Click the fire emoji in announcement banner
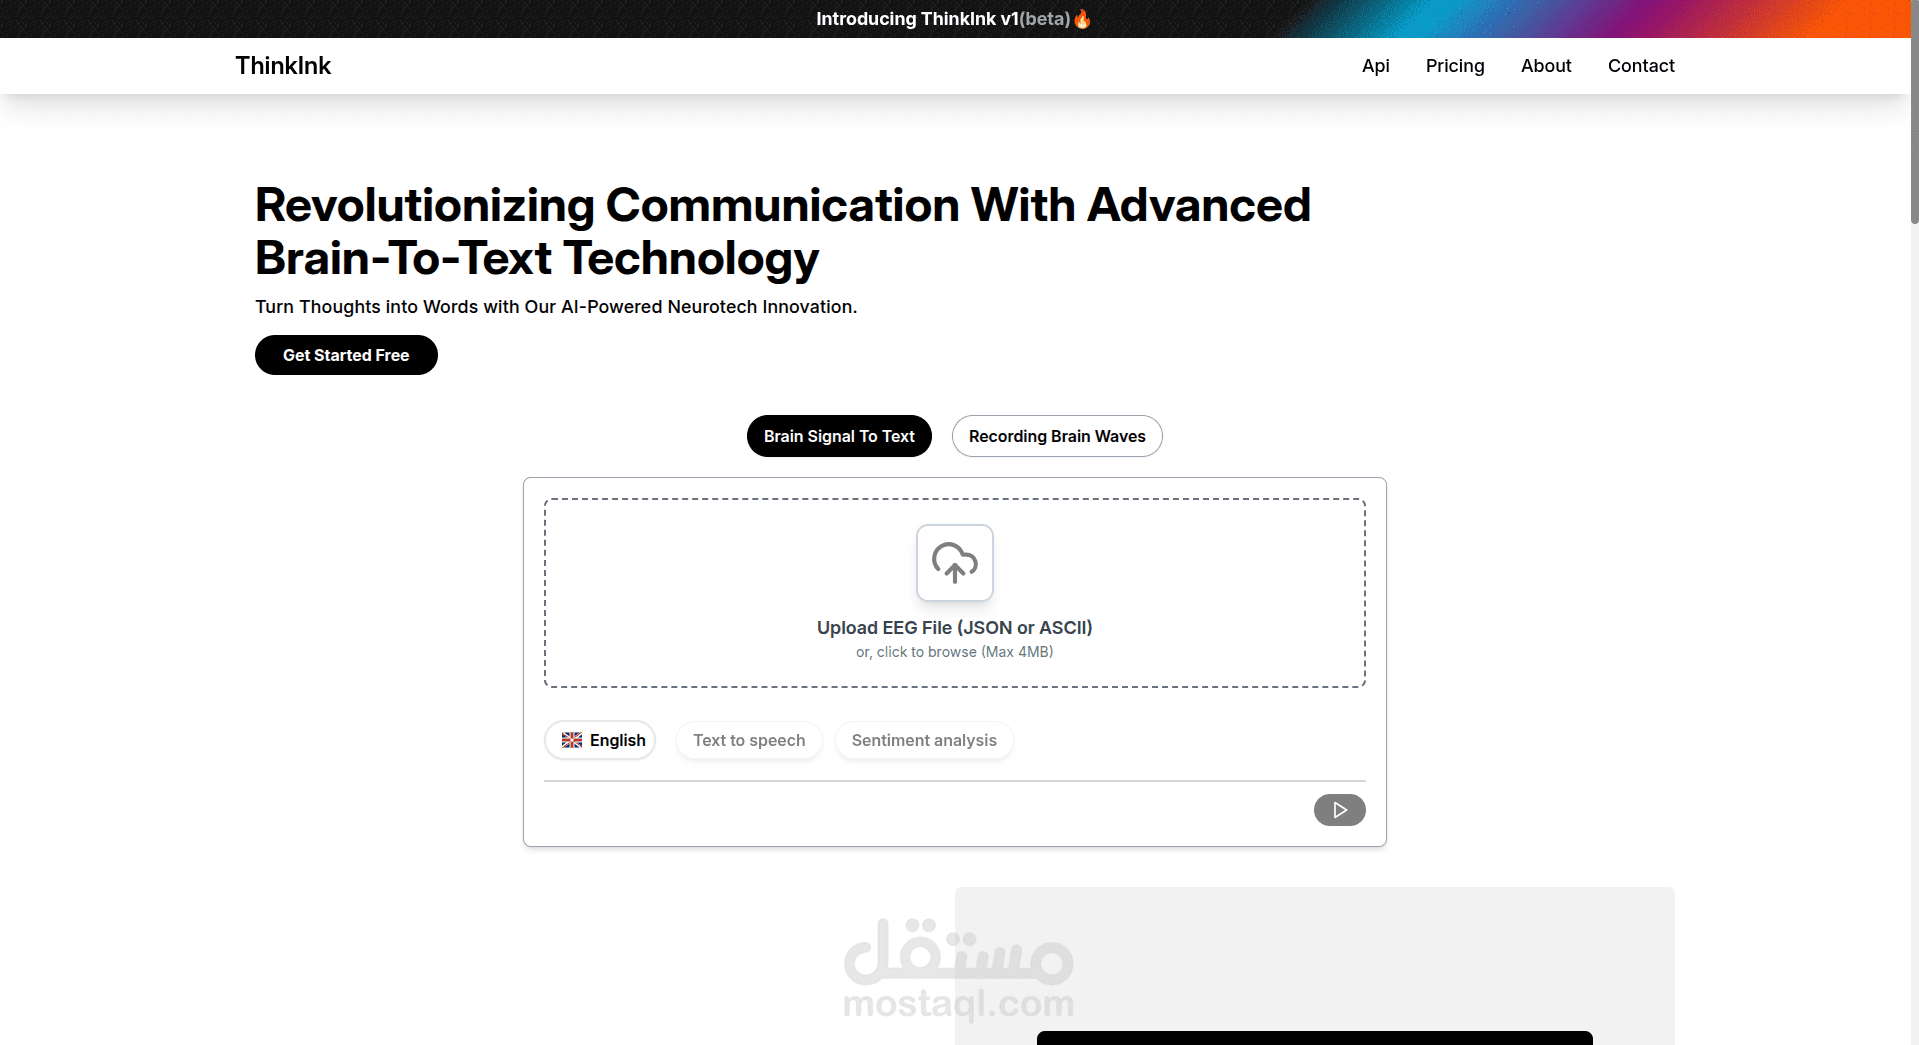The height and width of the screenshot is (1045, 1919). tap(1082, 19)
